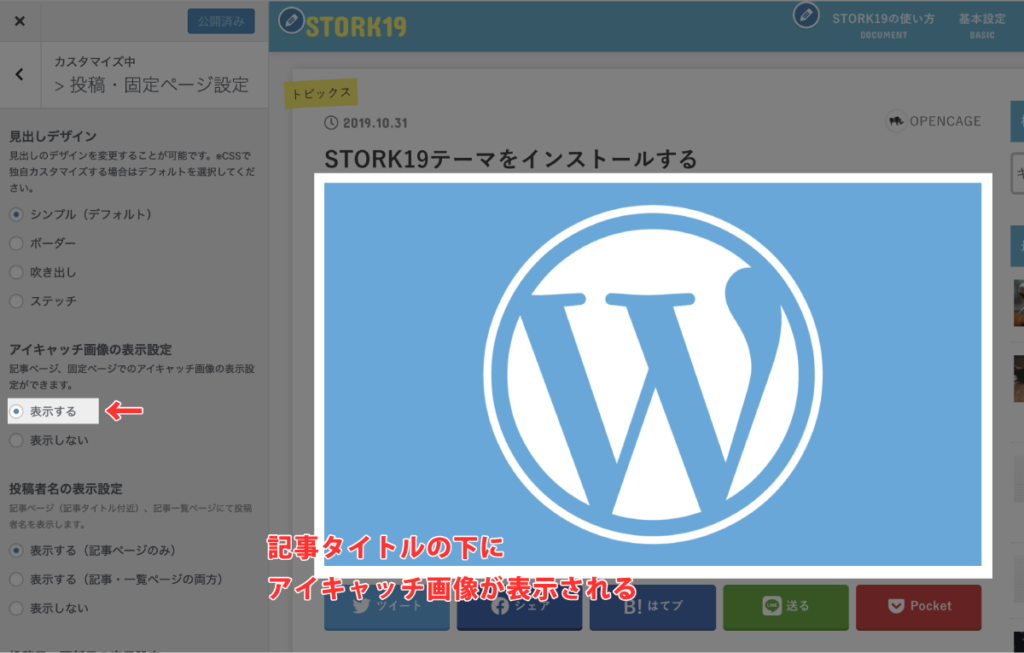
Task: Click the アイキャッチ画像の表示設定 heading
Action: pos(90,349)
